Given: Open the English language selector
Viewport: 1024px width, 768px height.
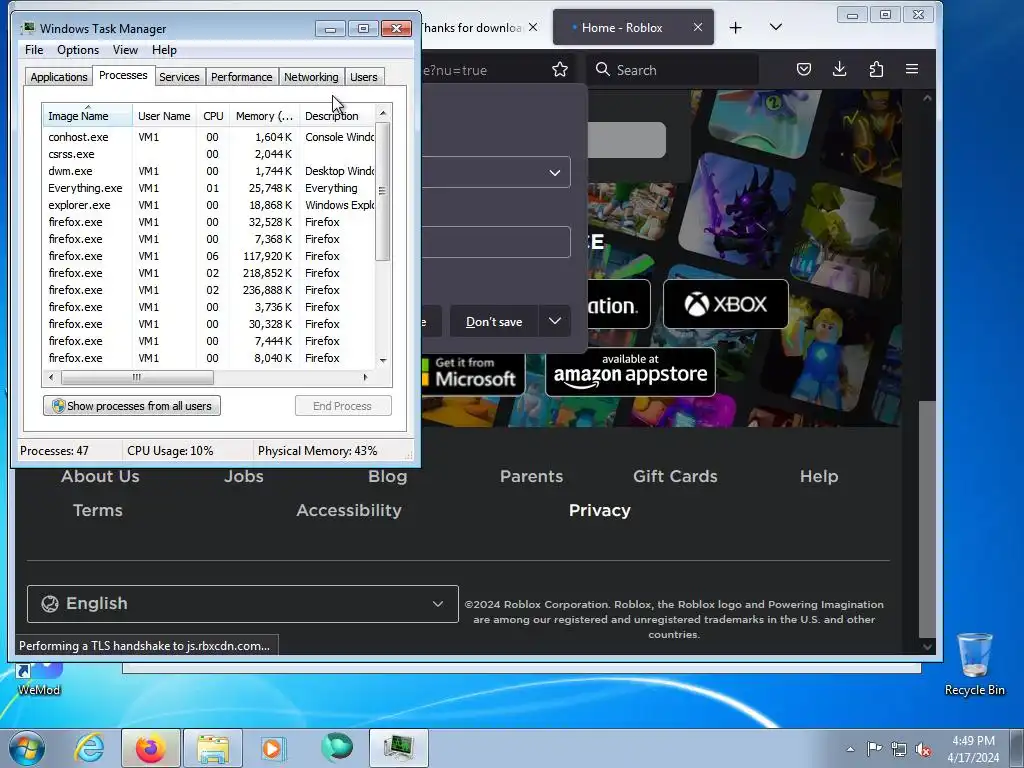Looking at the screenshot, I should coord(242,603).
